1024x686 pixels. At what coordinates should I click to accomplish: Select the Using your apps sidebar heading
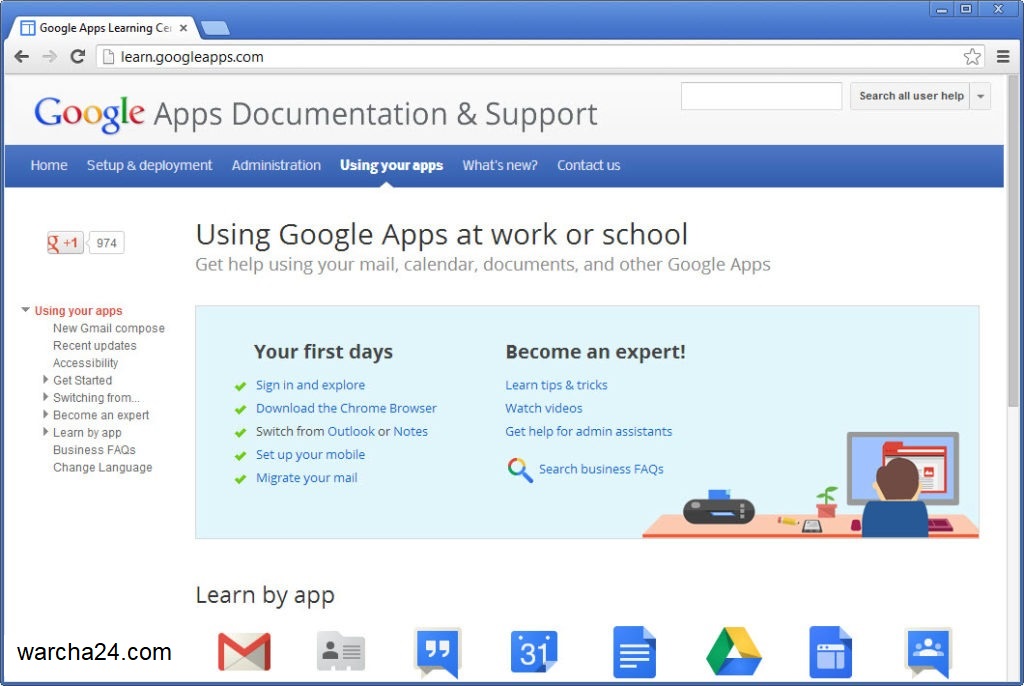pos(78,311)
